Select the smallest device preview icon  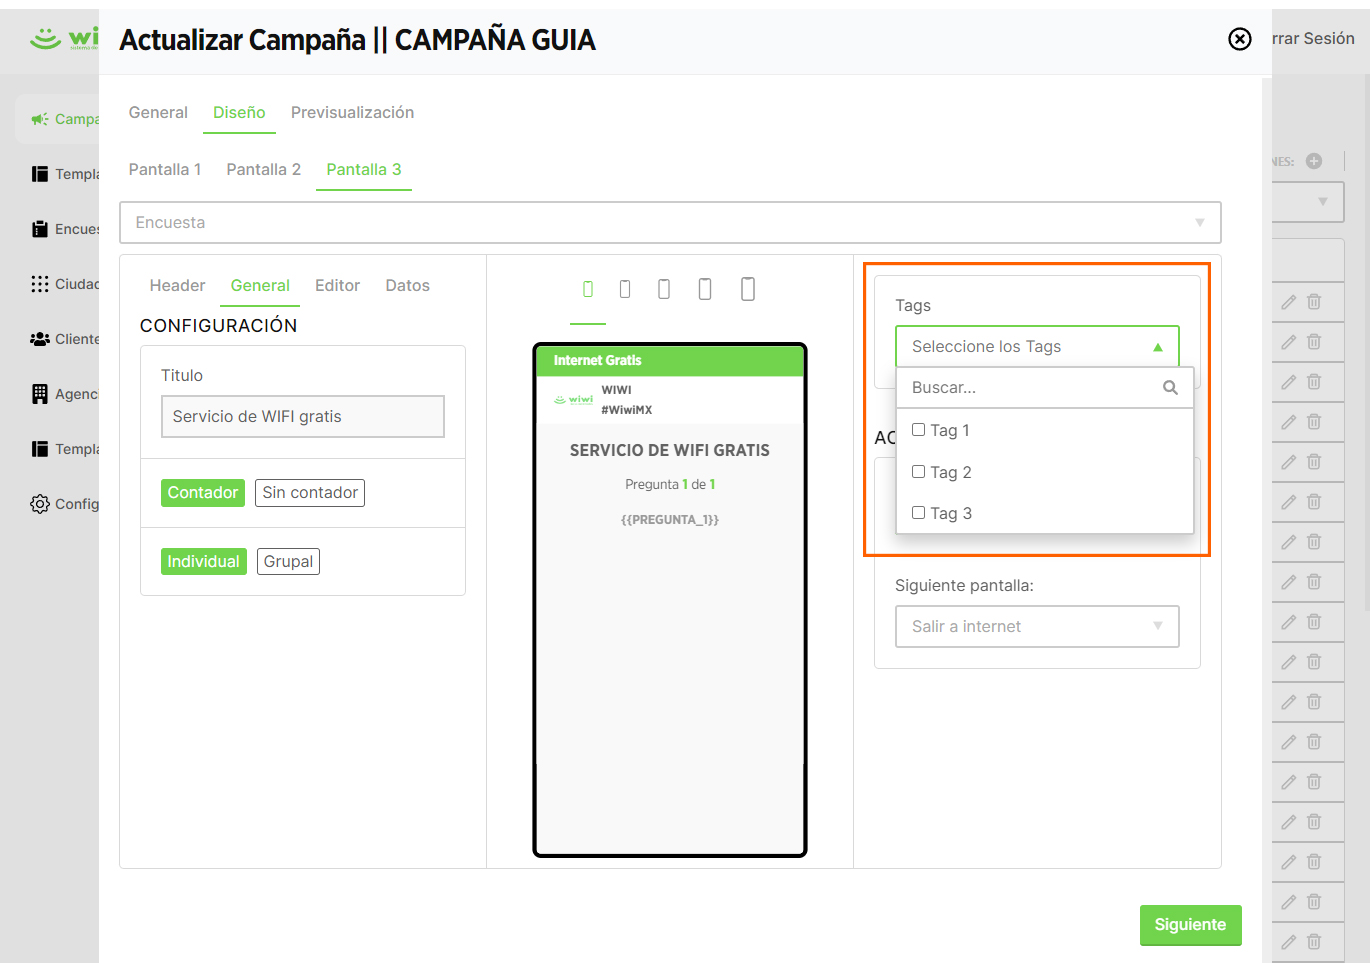coord(588,289)
